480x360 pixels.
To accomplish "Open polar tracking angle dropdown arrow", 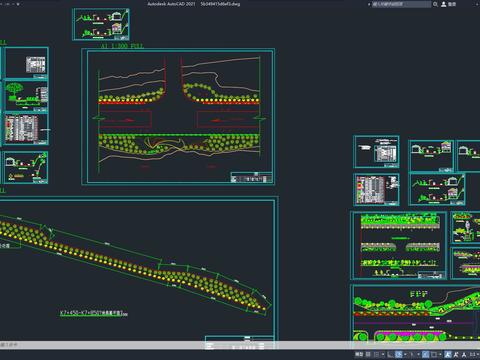I will [x=405, y=354].
